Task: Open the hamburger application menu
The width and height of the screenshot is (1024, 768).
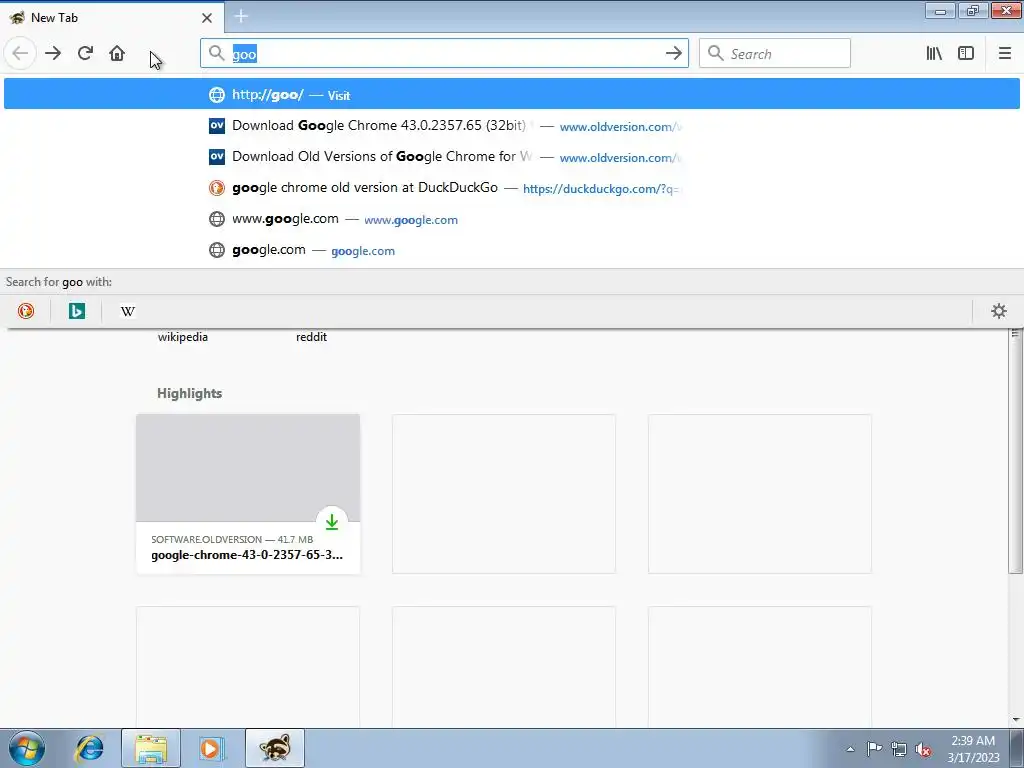Action: pyautogui.click(x=1005, y=54)
